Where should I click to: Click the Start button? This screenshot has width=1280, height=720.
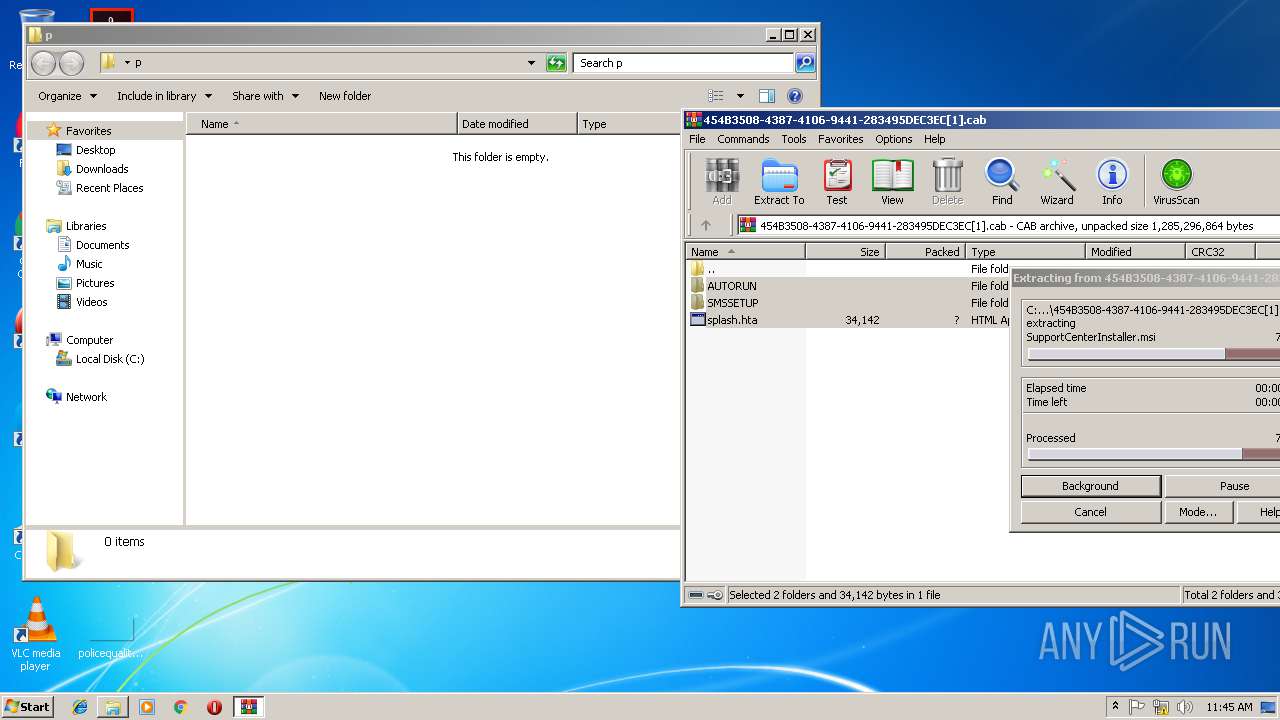[27, 707]
